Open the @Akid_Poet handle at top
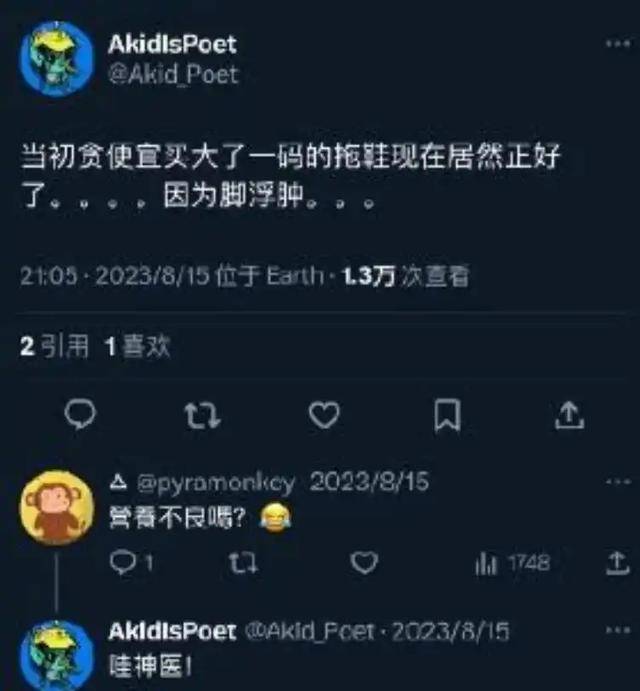The width and height of the screenshot is (640, 691). click(x=174, y=74)
